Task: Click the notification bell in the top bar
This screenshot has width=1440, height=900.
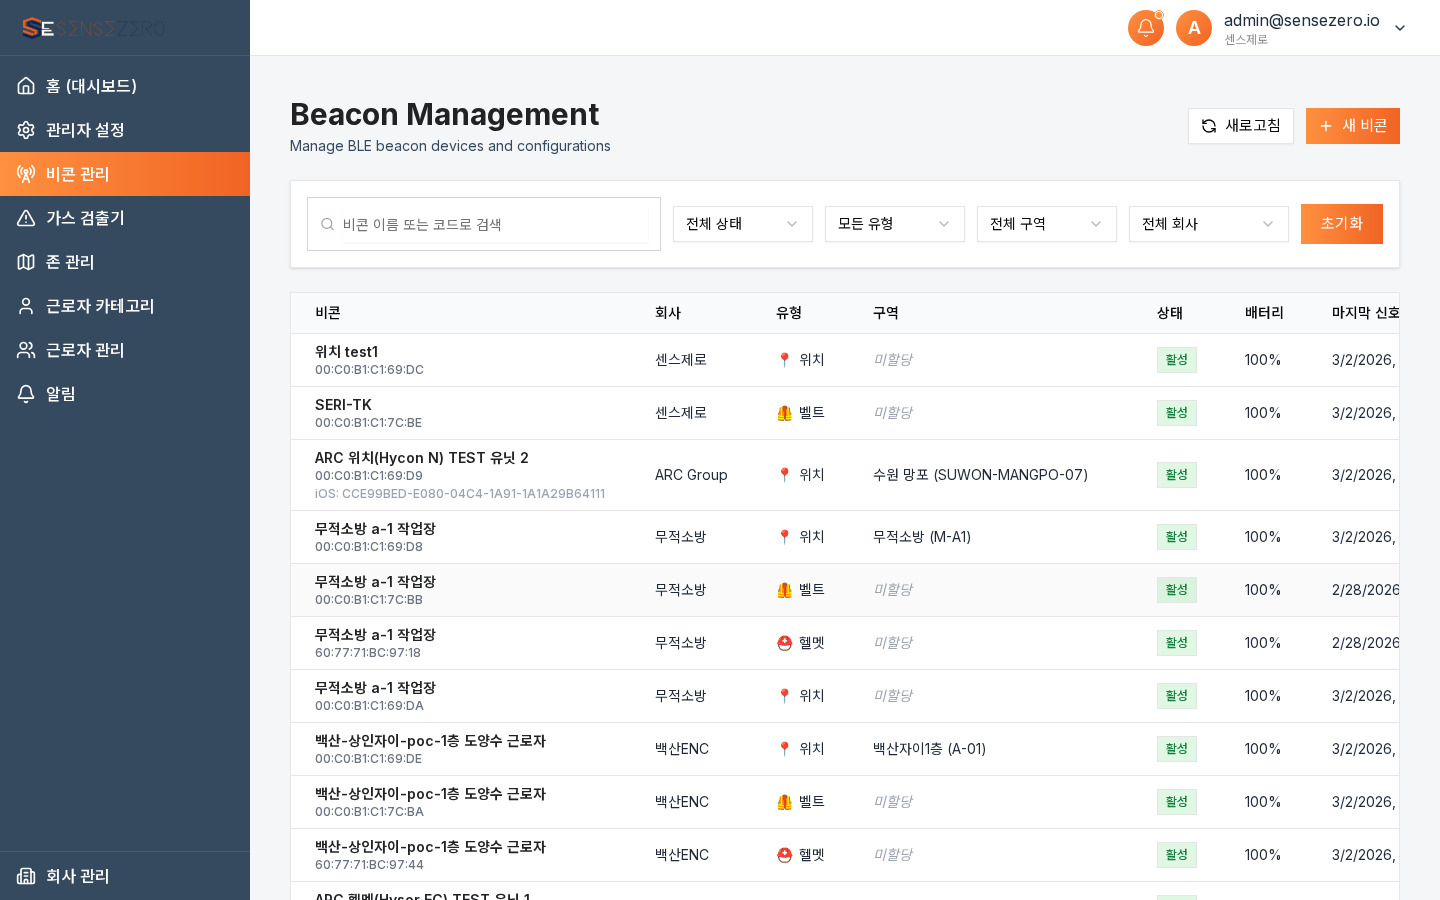Action: pyautogui.click(x=1146, y=28)
